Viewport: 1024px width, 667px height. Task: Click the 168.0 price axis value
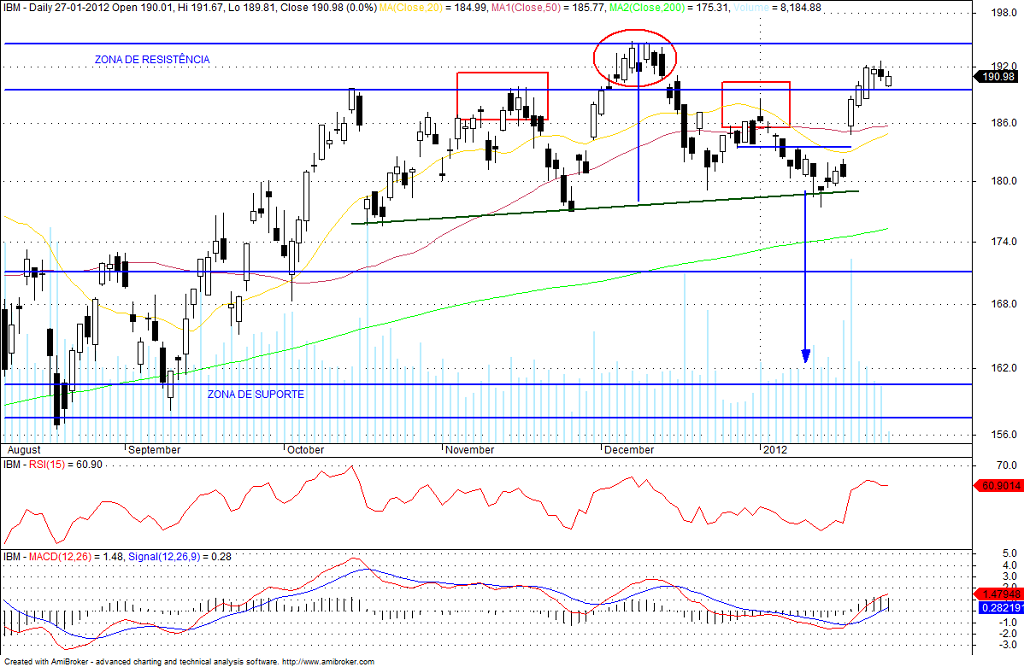(x=1004, y=304)
